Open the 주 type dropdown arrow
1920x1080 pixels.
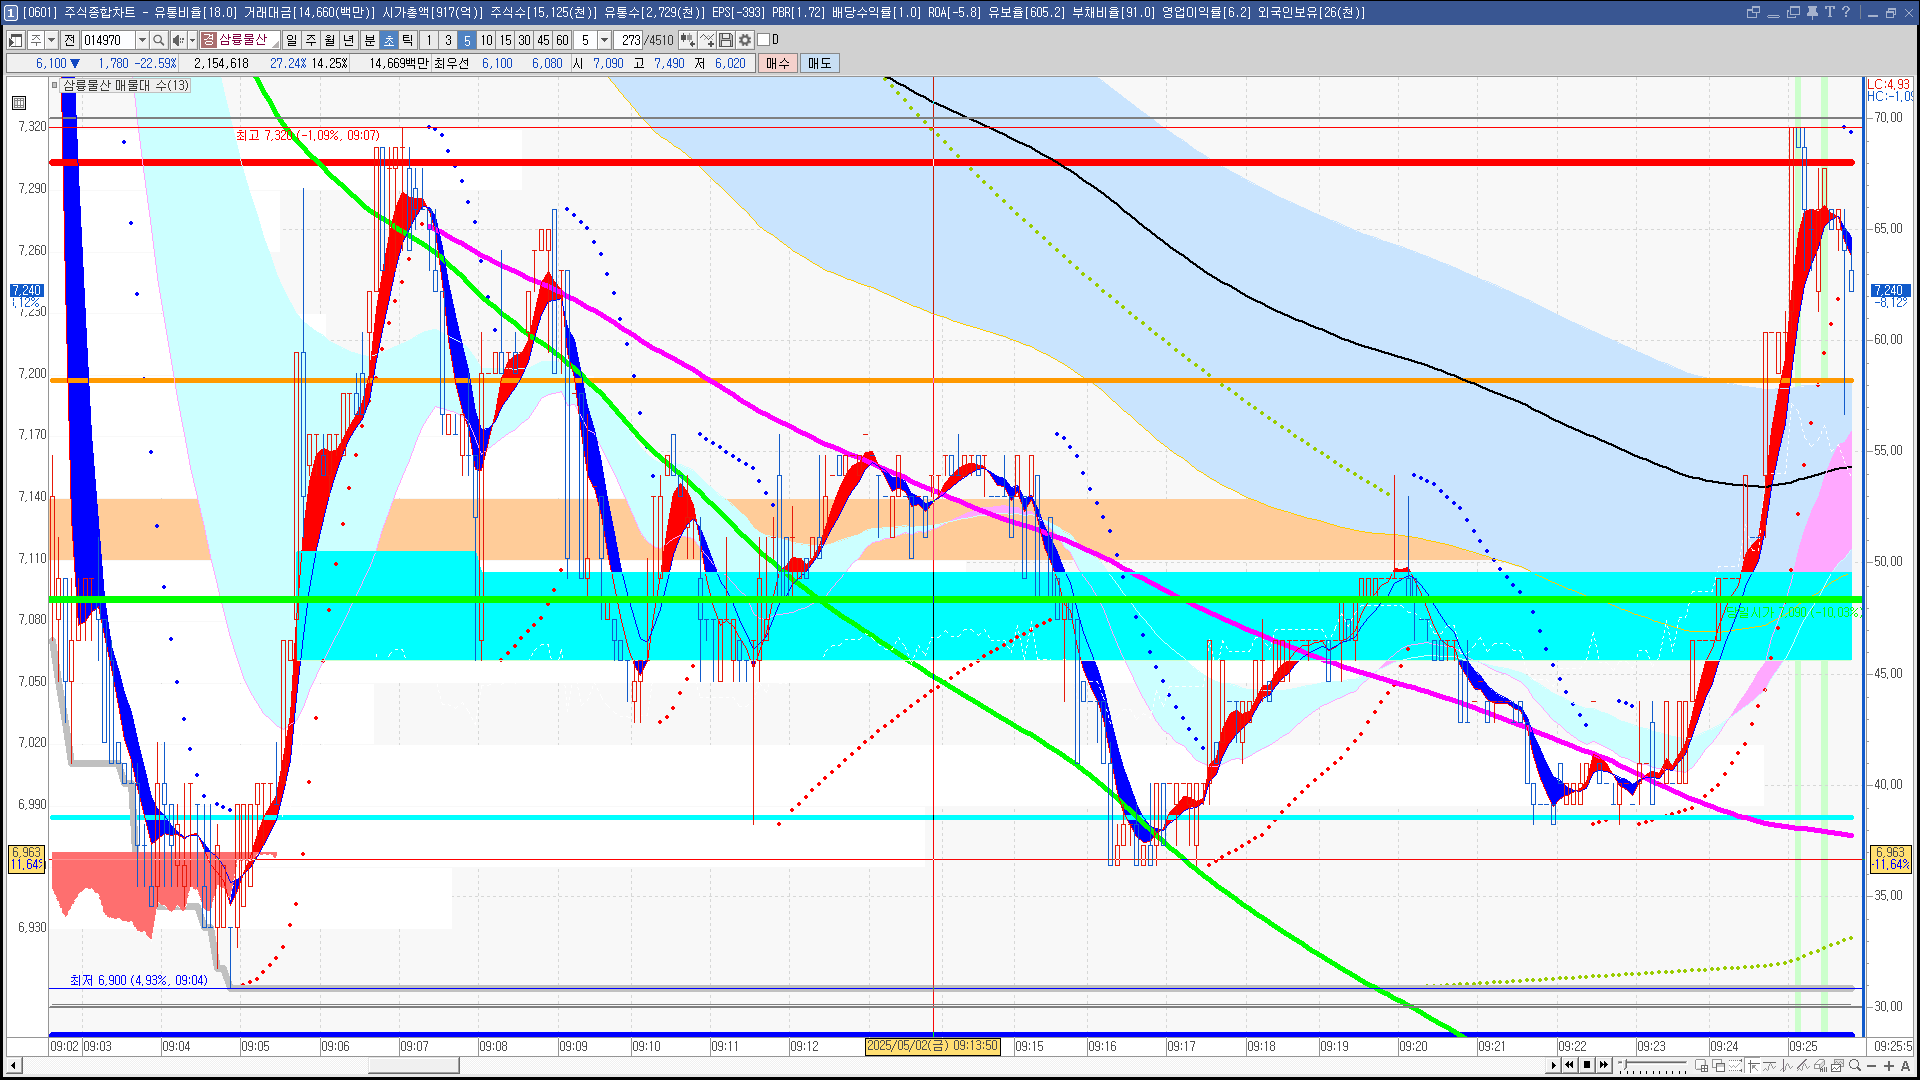(x=51, y=40)
